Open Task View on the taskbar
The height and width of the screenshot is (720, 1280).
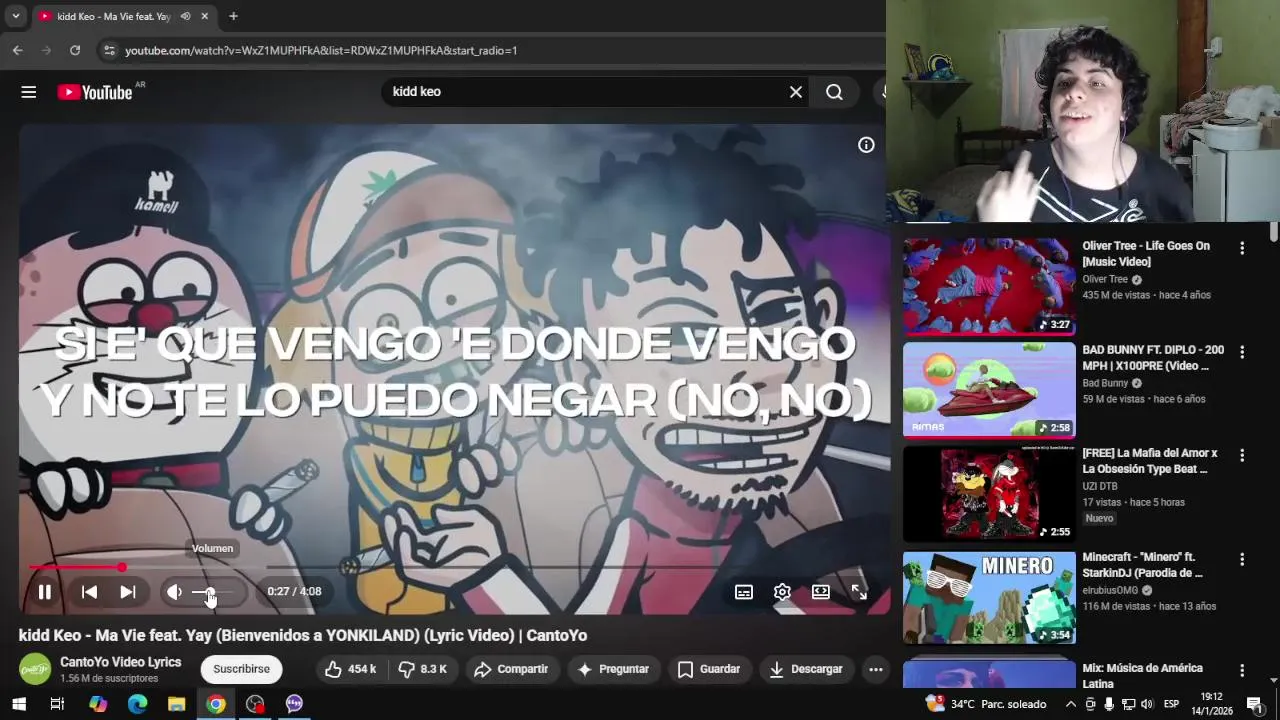(57, 704)
